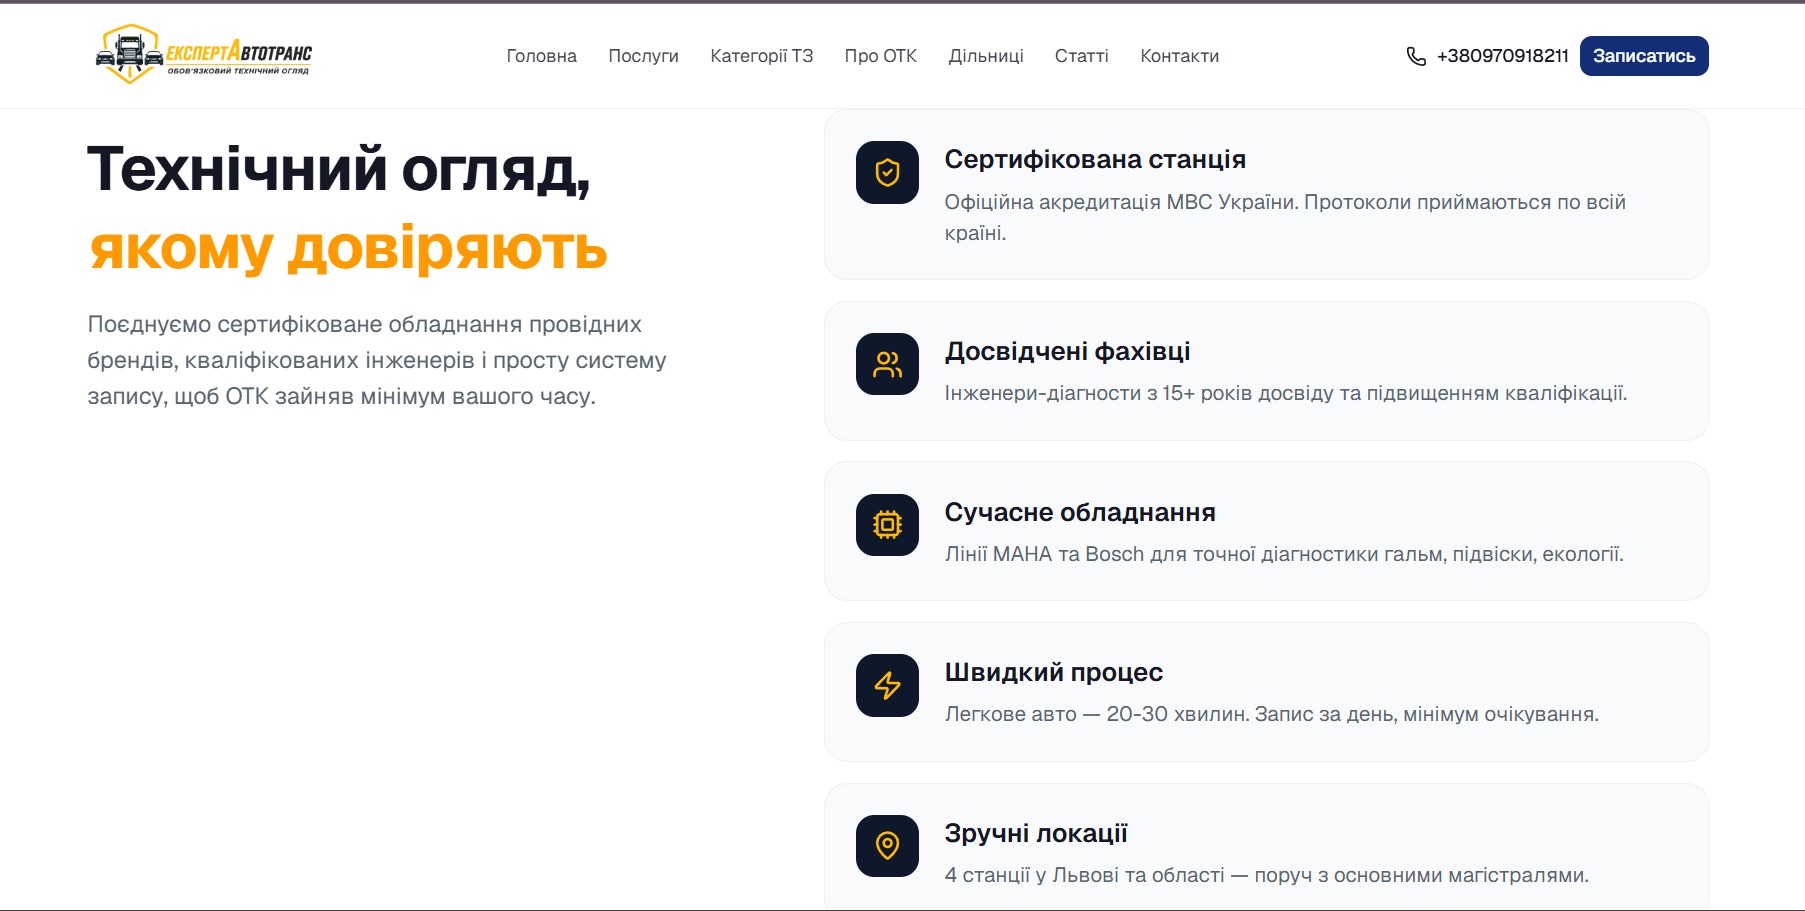Screen dimensions: 1805x911
Task: Click the lightning icon for Швидкий процес
Action: (887, 686)
